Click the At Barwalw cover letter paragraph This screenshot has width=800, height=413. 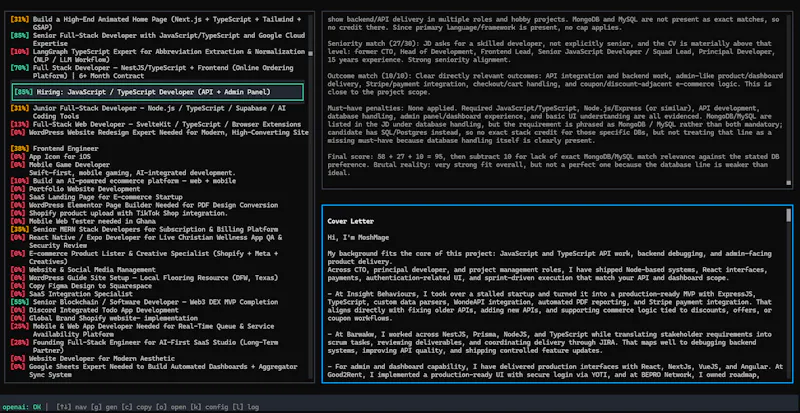[549, 343]
